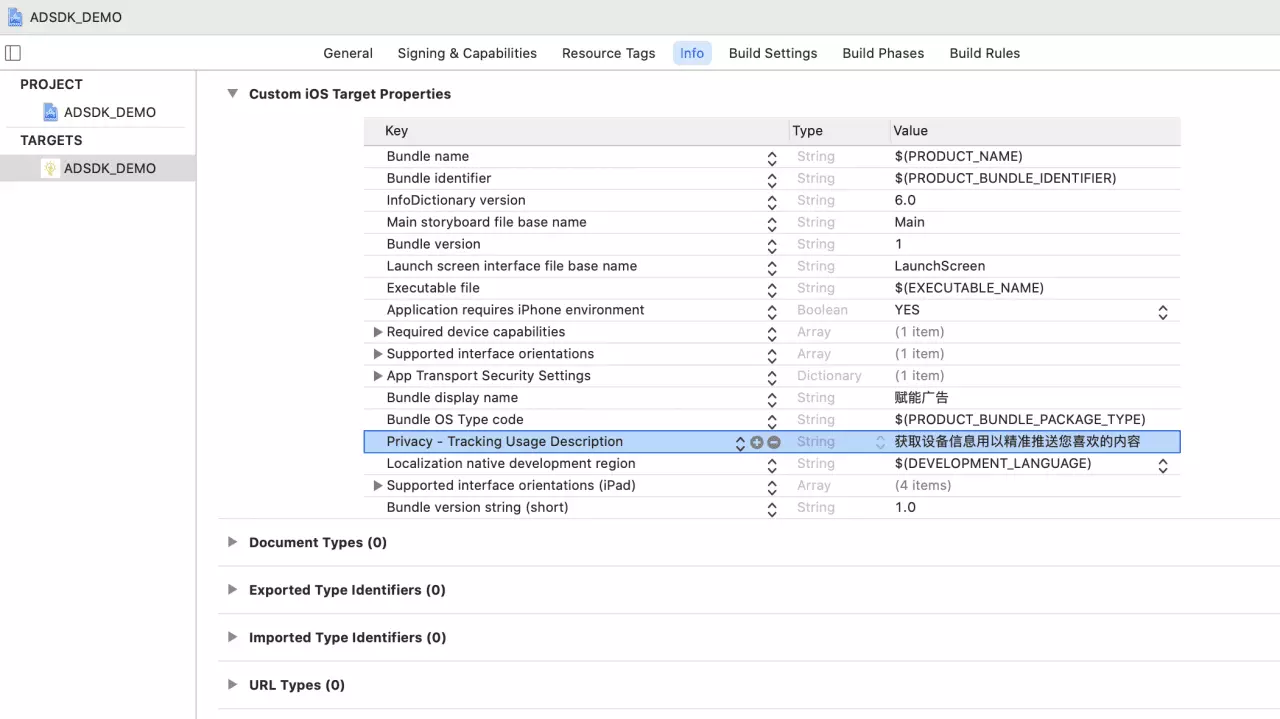Screen dimensions: 1280x719
Task: Select ADSDK_DEMO target icon under TARGETS
Action: pos(51,168)
